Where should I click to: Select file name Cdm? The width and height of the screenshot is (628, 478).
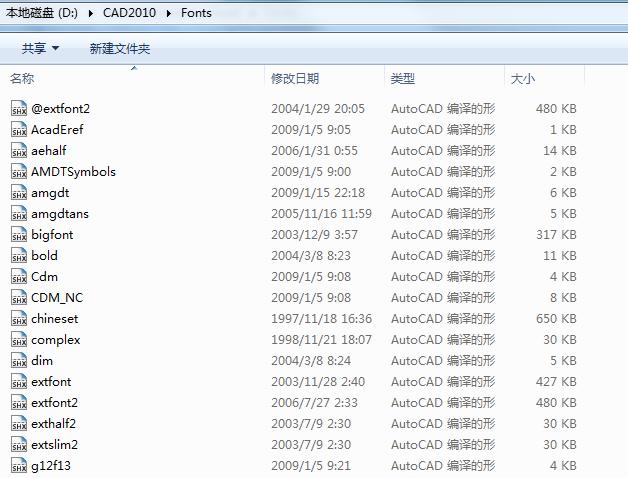[44, 276]
